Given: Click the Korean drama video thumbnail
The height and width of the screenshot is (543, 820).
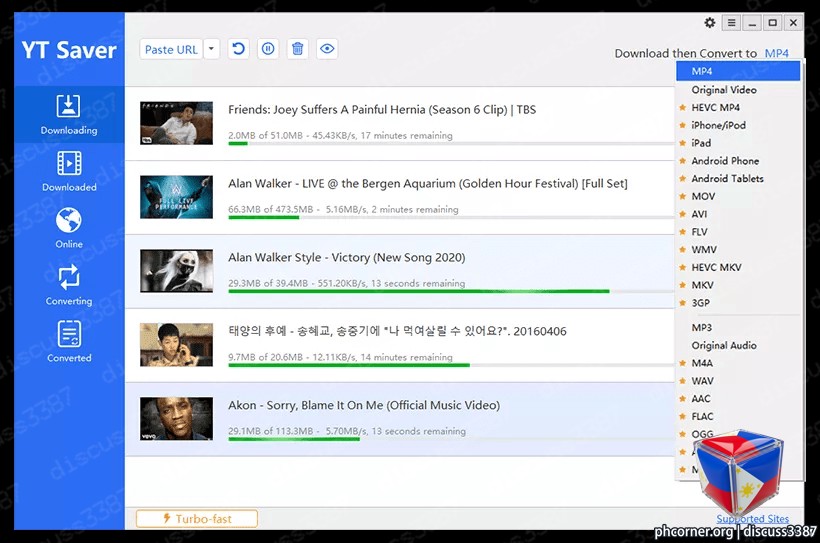Looking at the screenshot, I should 176,345.
